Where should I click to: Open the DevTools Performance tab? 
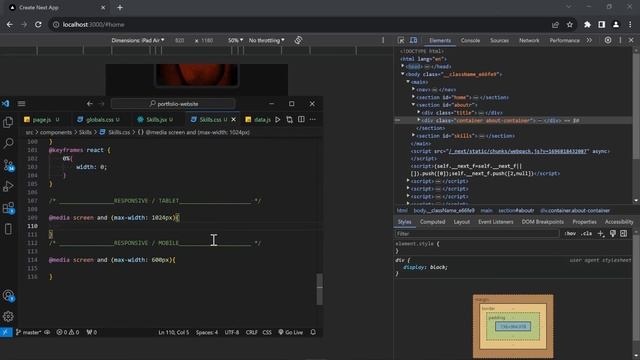point(564,40)
